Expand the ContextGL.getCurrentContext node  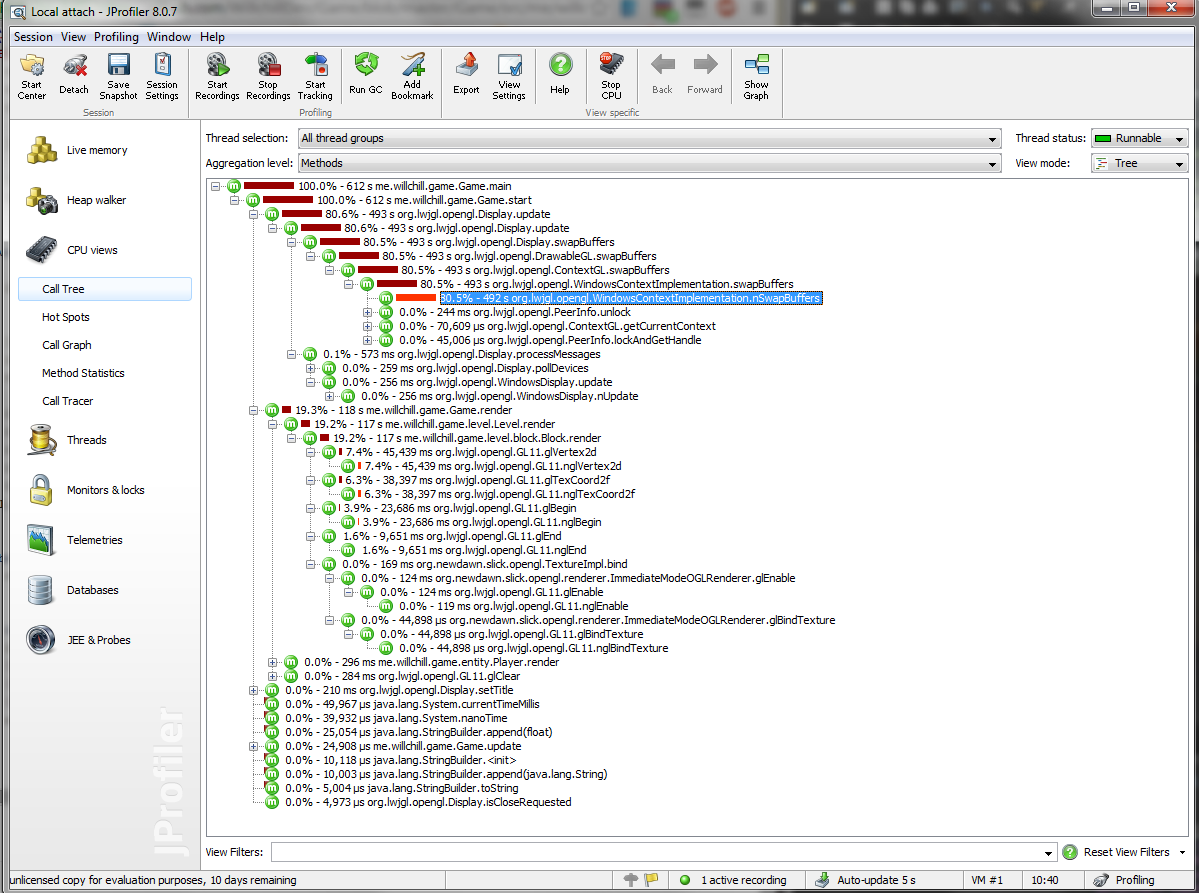point(367,326)
